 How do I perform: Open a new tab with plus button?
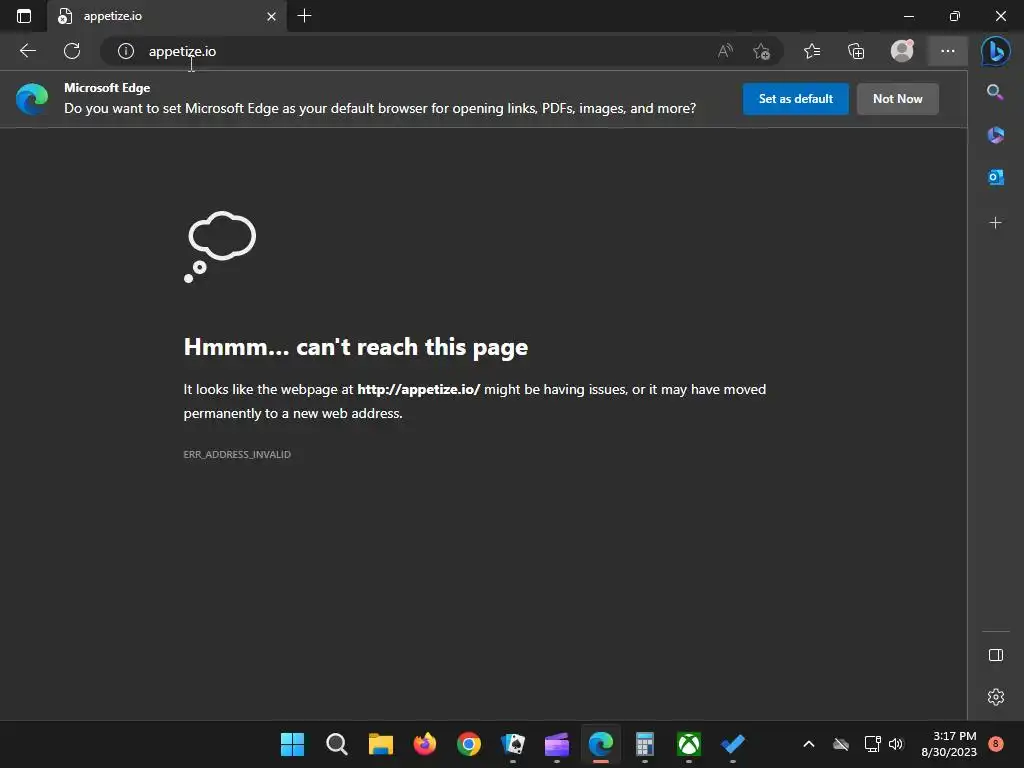304,16
